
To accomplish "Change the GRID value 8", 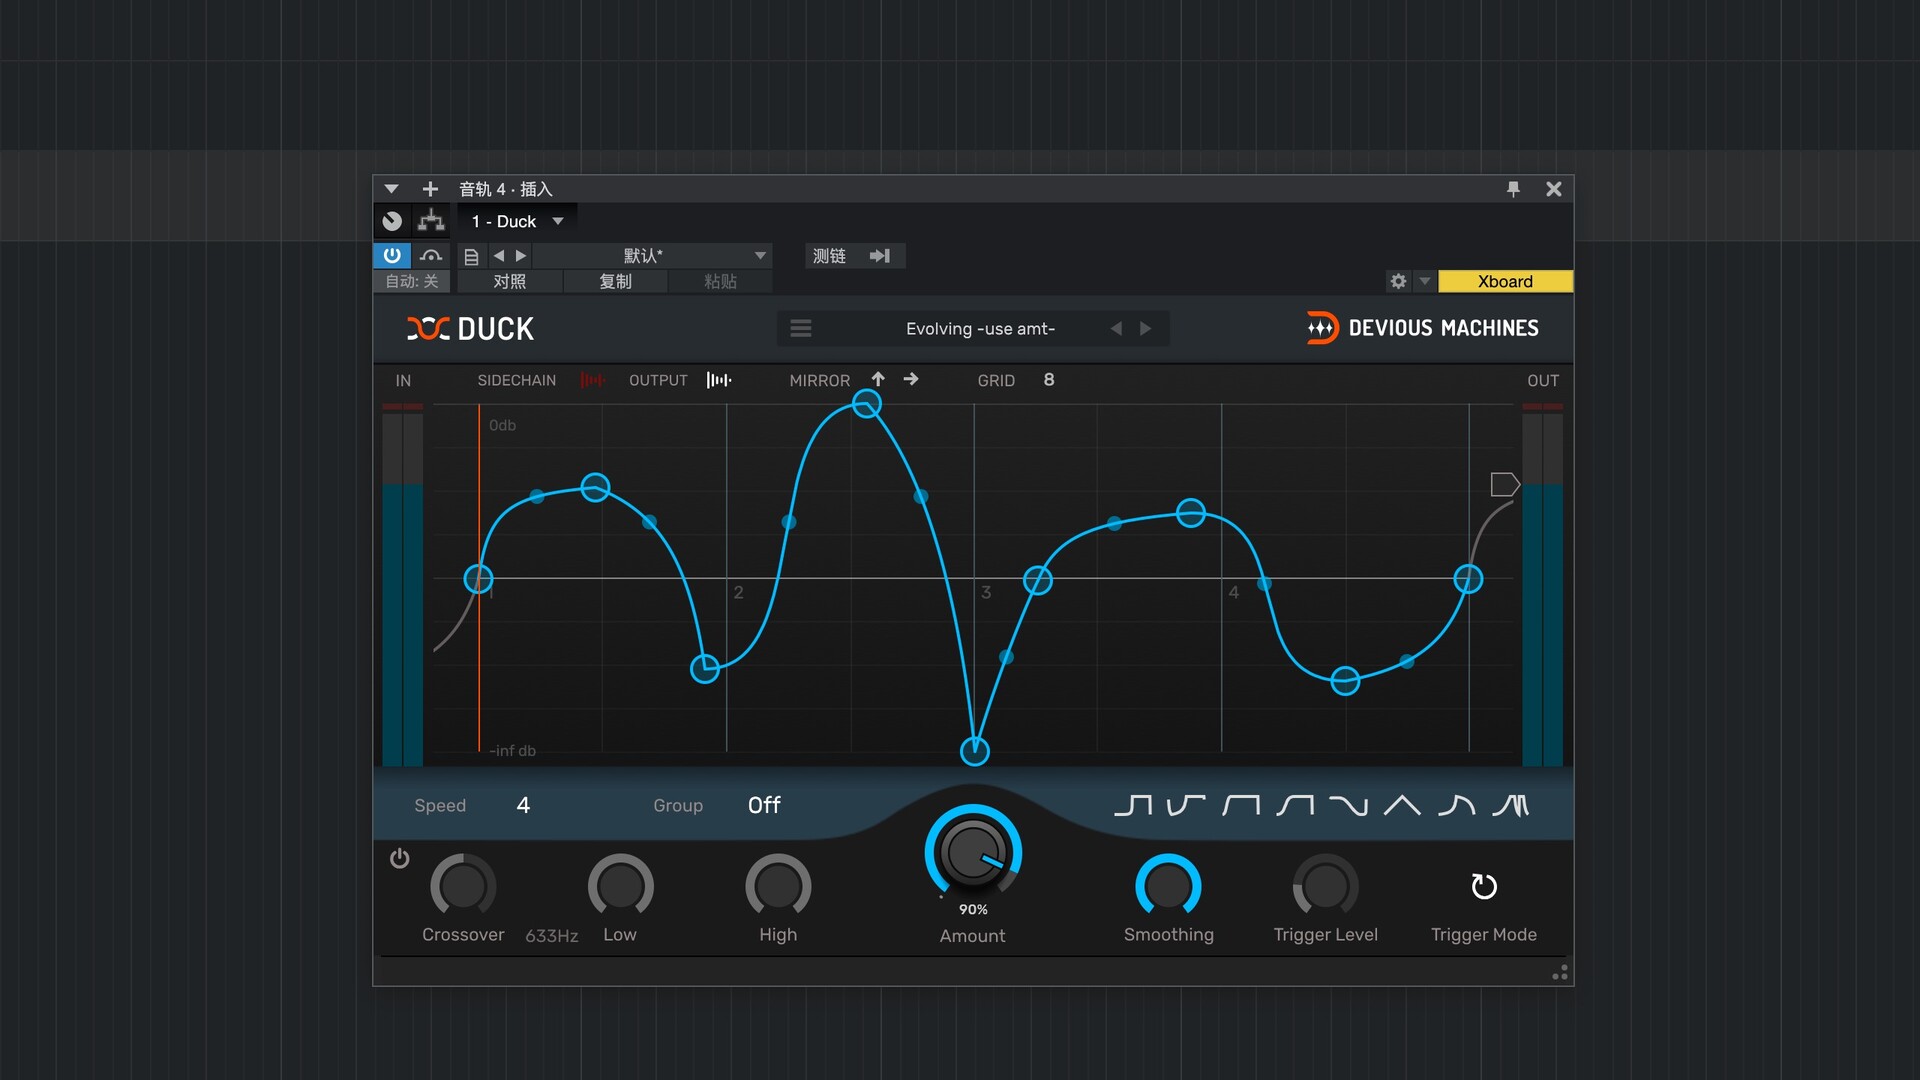I will (1049, 380).
